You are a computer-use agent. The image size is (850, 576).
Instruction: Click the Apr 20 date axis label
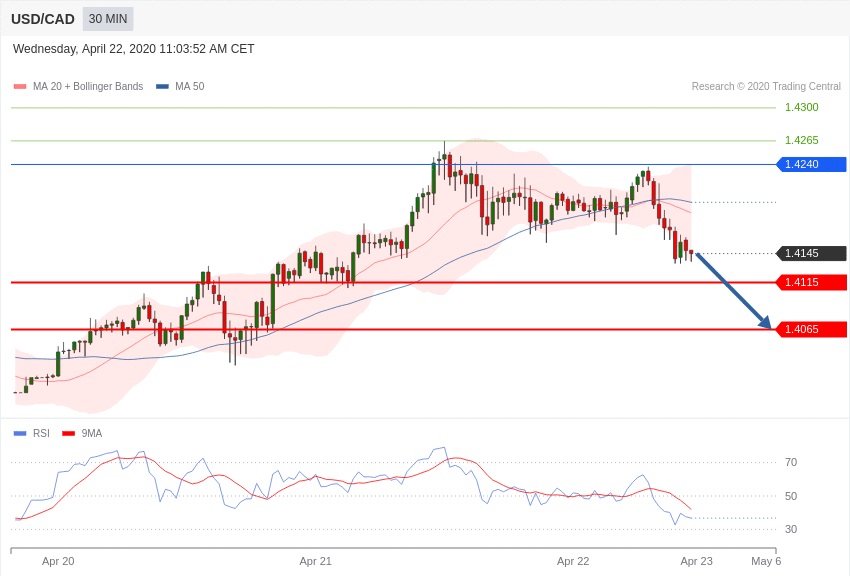click(x=58, y=561)
